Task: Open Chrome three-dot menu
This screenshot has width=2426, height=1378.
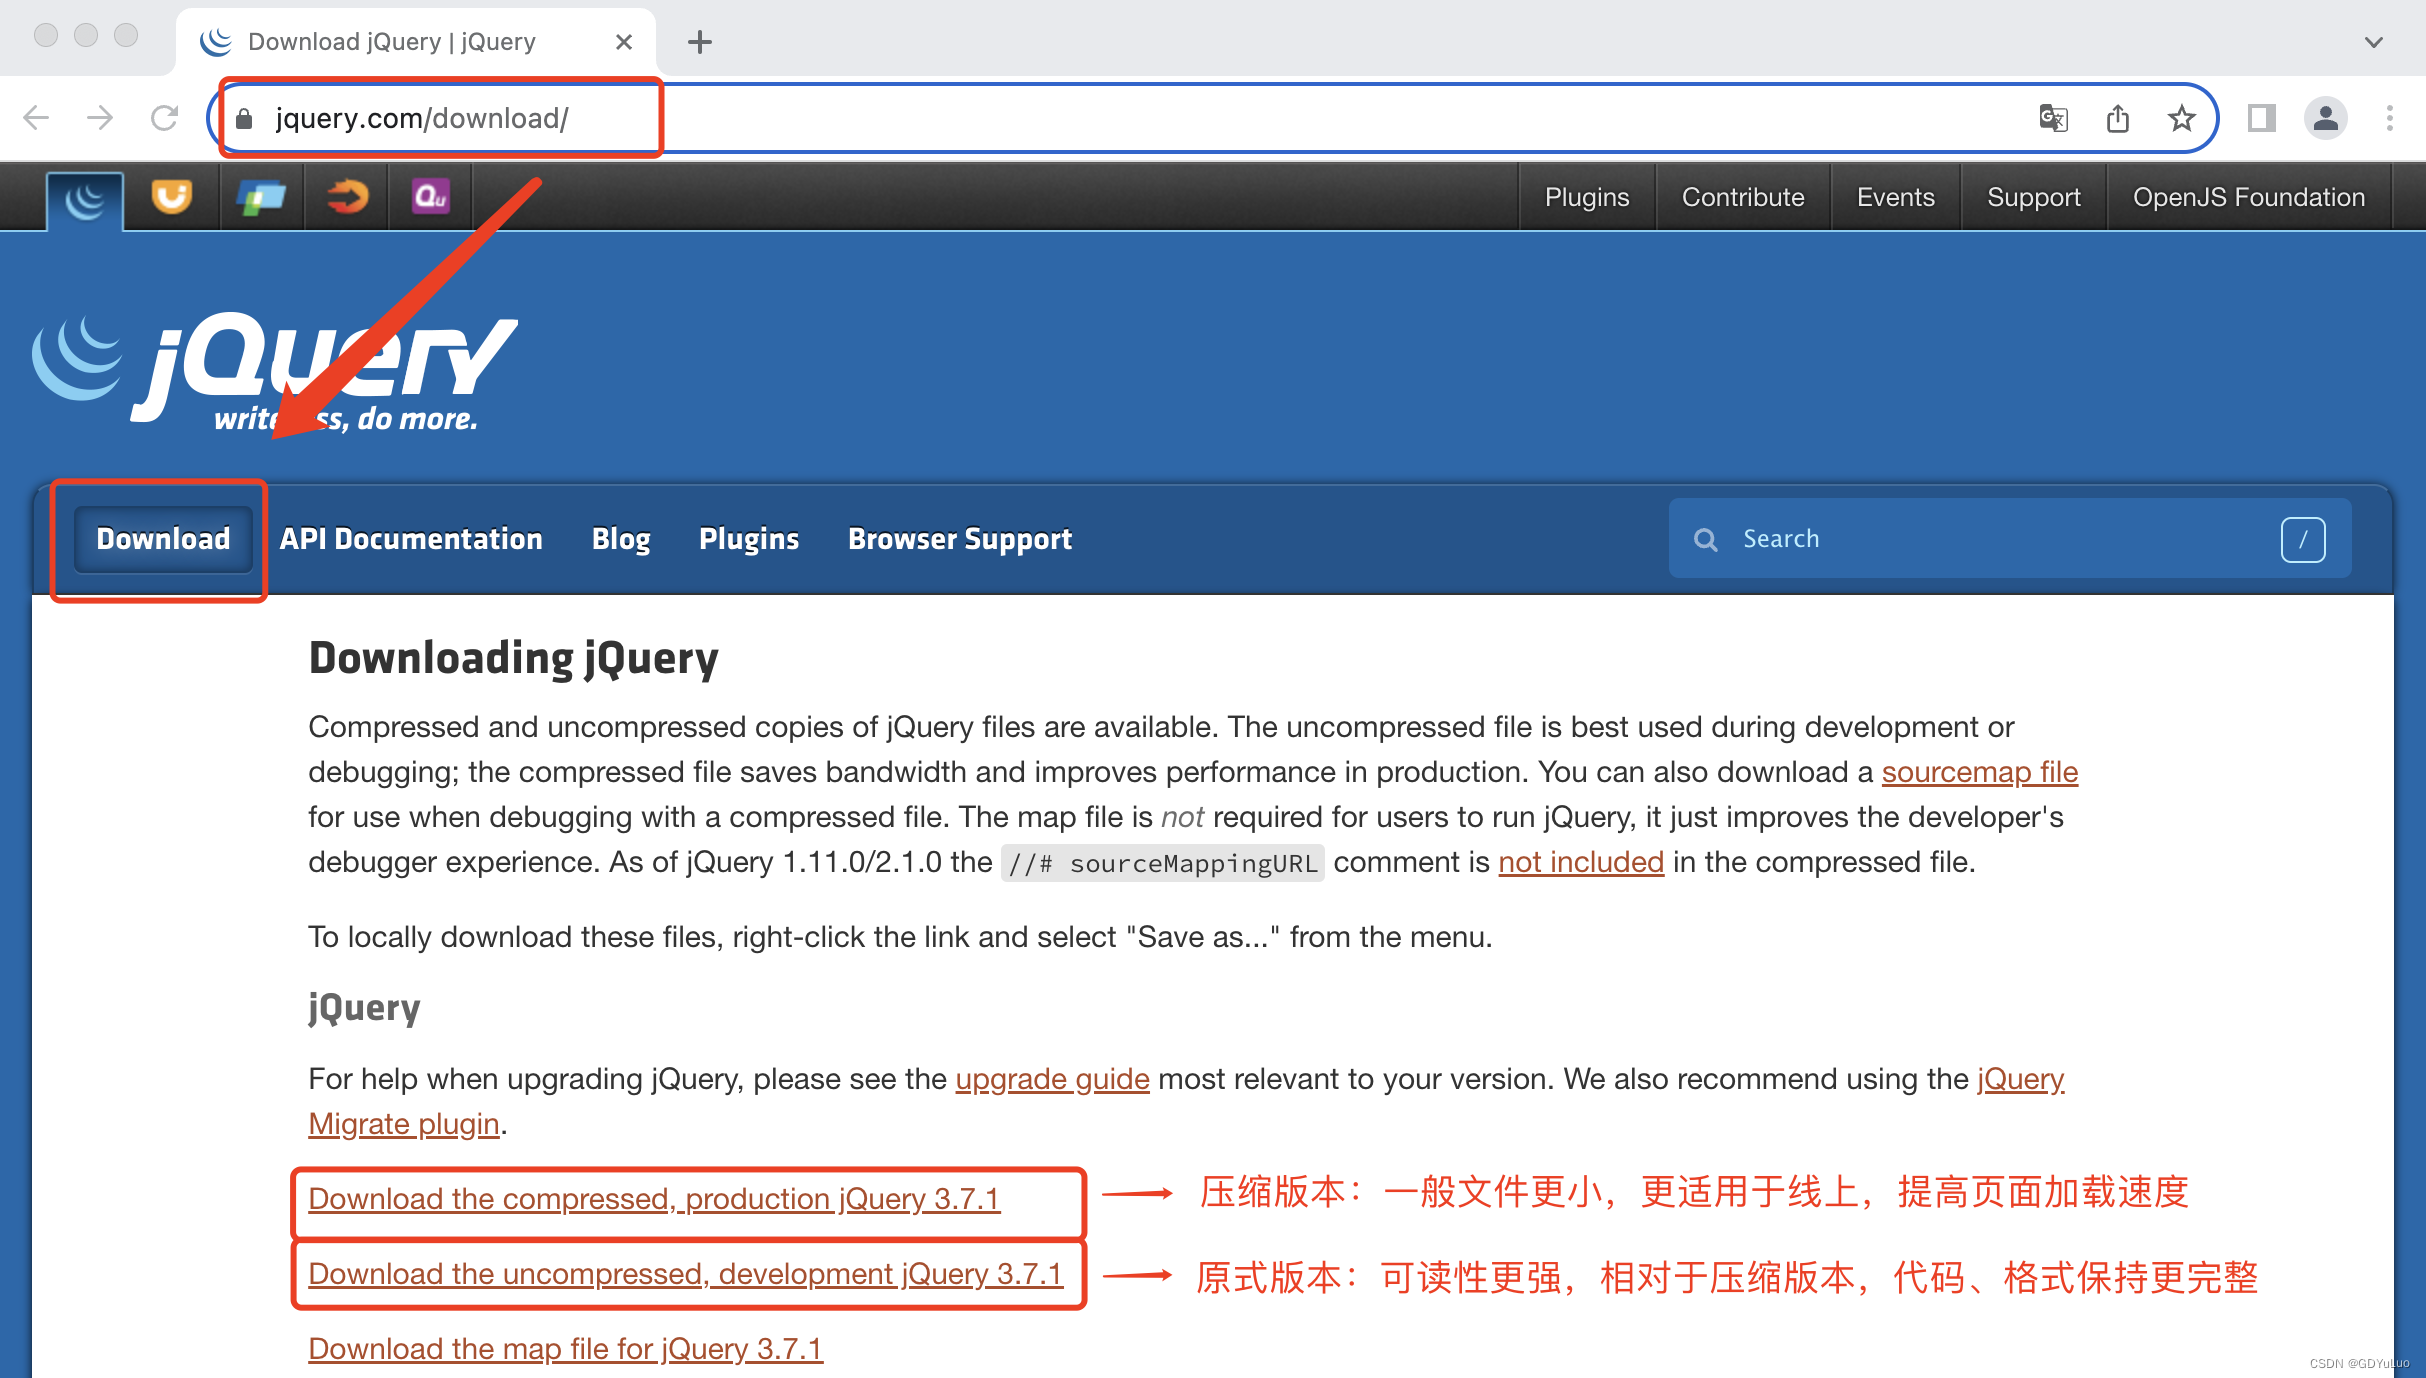Action: pyautogui.click(x=2389, y=119)
